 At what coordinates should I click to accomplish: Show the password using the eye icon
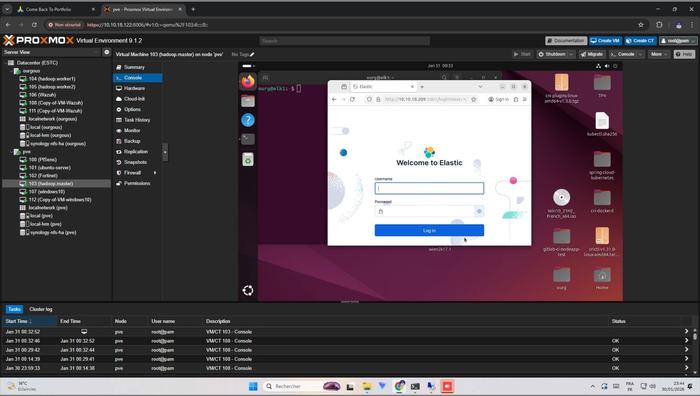(x=479, y=211)
